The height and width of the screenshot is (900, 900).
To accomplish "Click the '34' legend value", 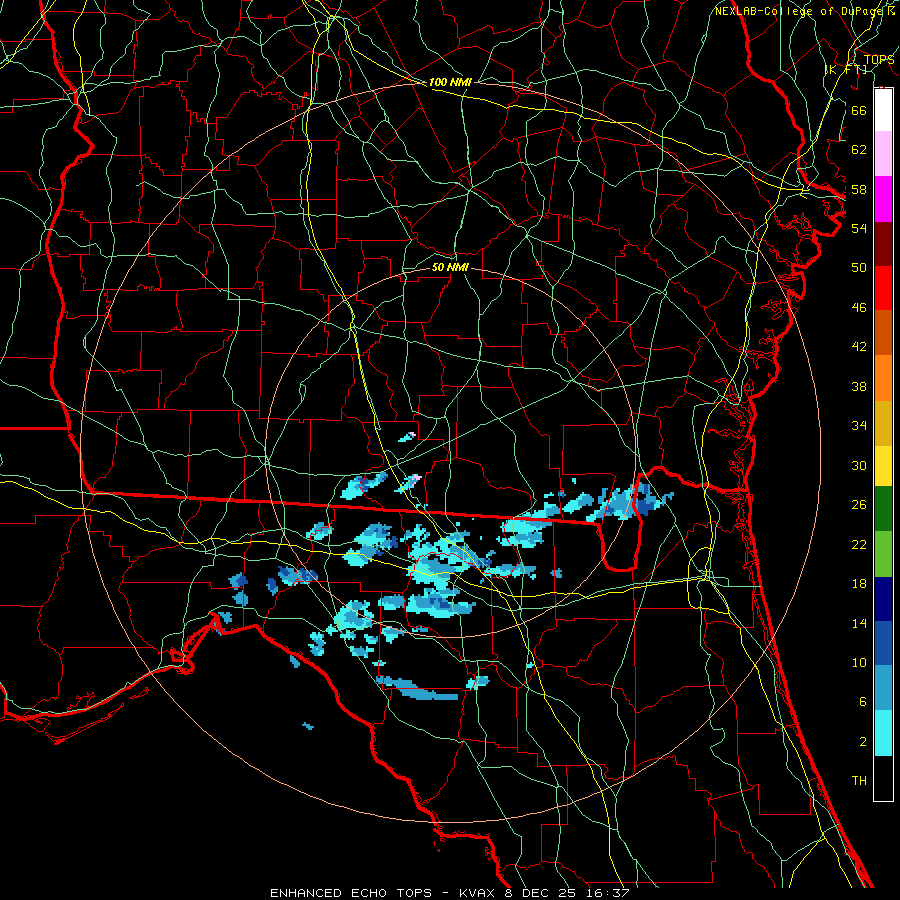I will click(x=859, y=426).
